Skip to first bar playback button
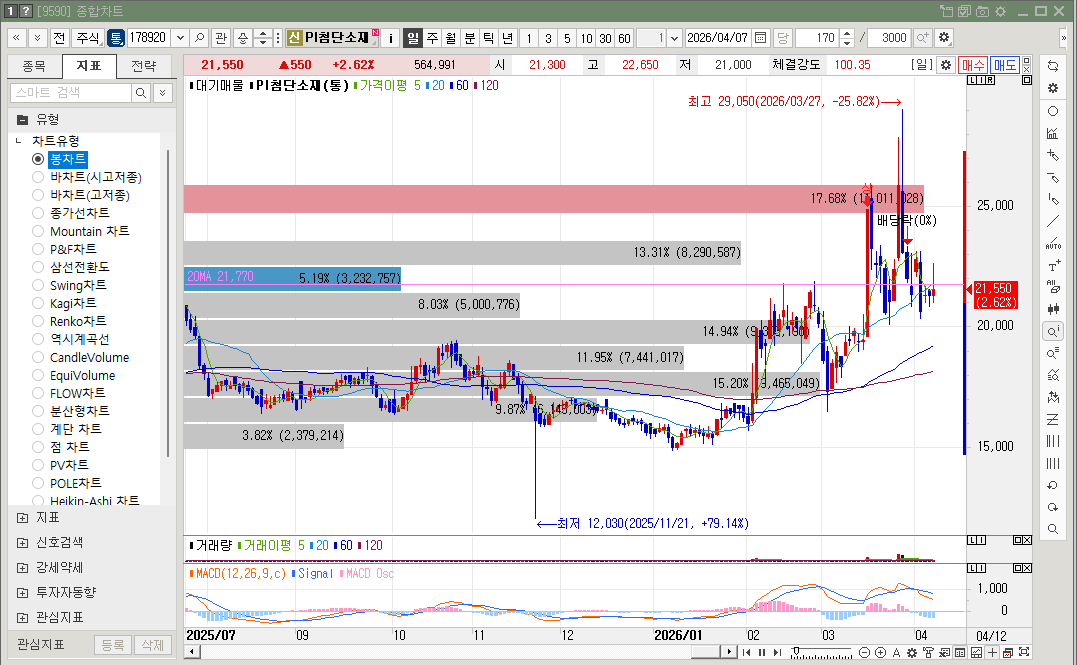This screenshot has width=1077, height=665. (746, 652)
